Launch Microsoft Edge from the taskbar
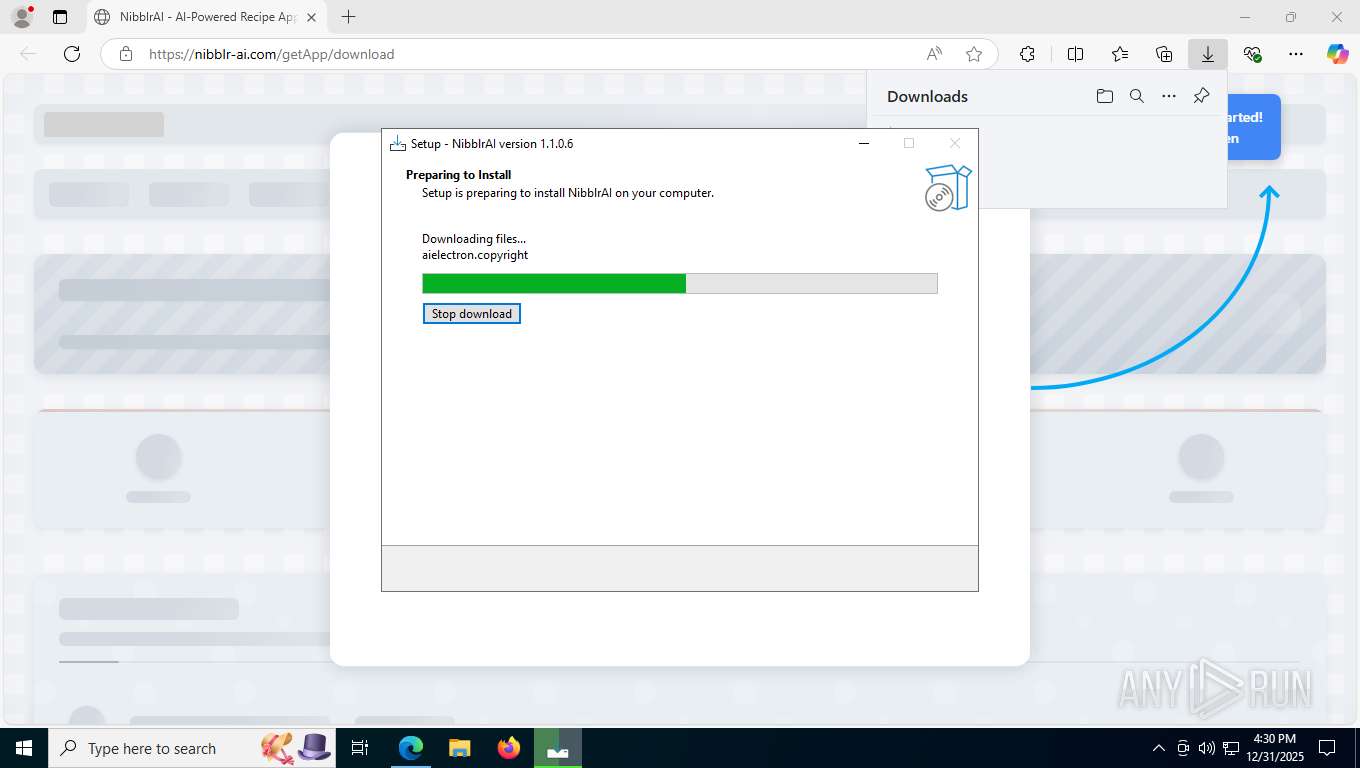Screen dimensions: 1360x768 (x=411, y=748)
